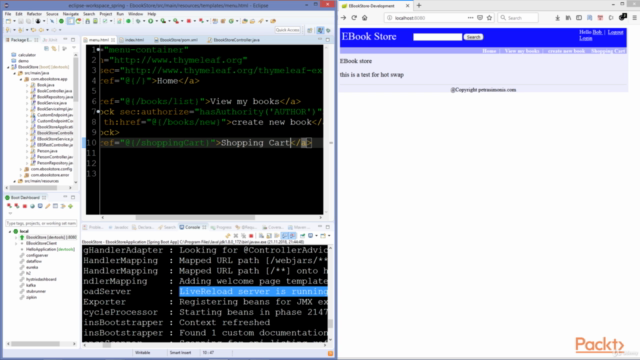The height and width of the screenshot is (360, 640).
Task: Click the open browser globe in Boot Dashboard
Action: coord(32,207)
